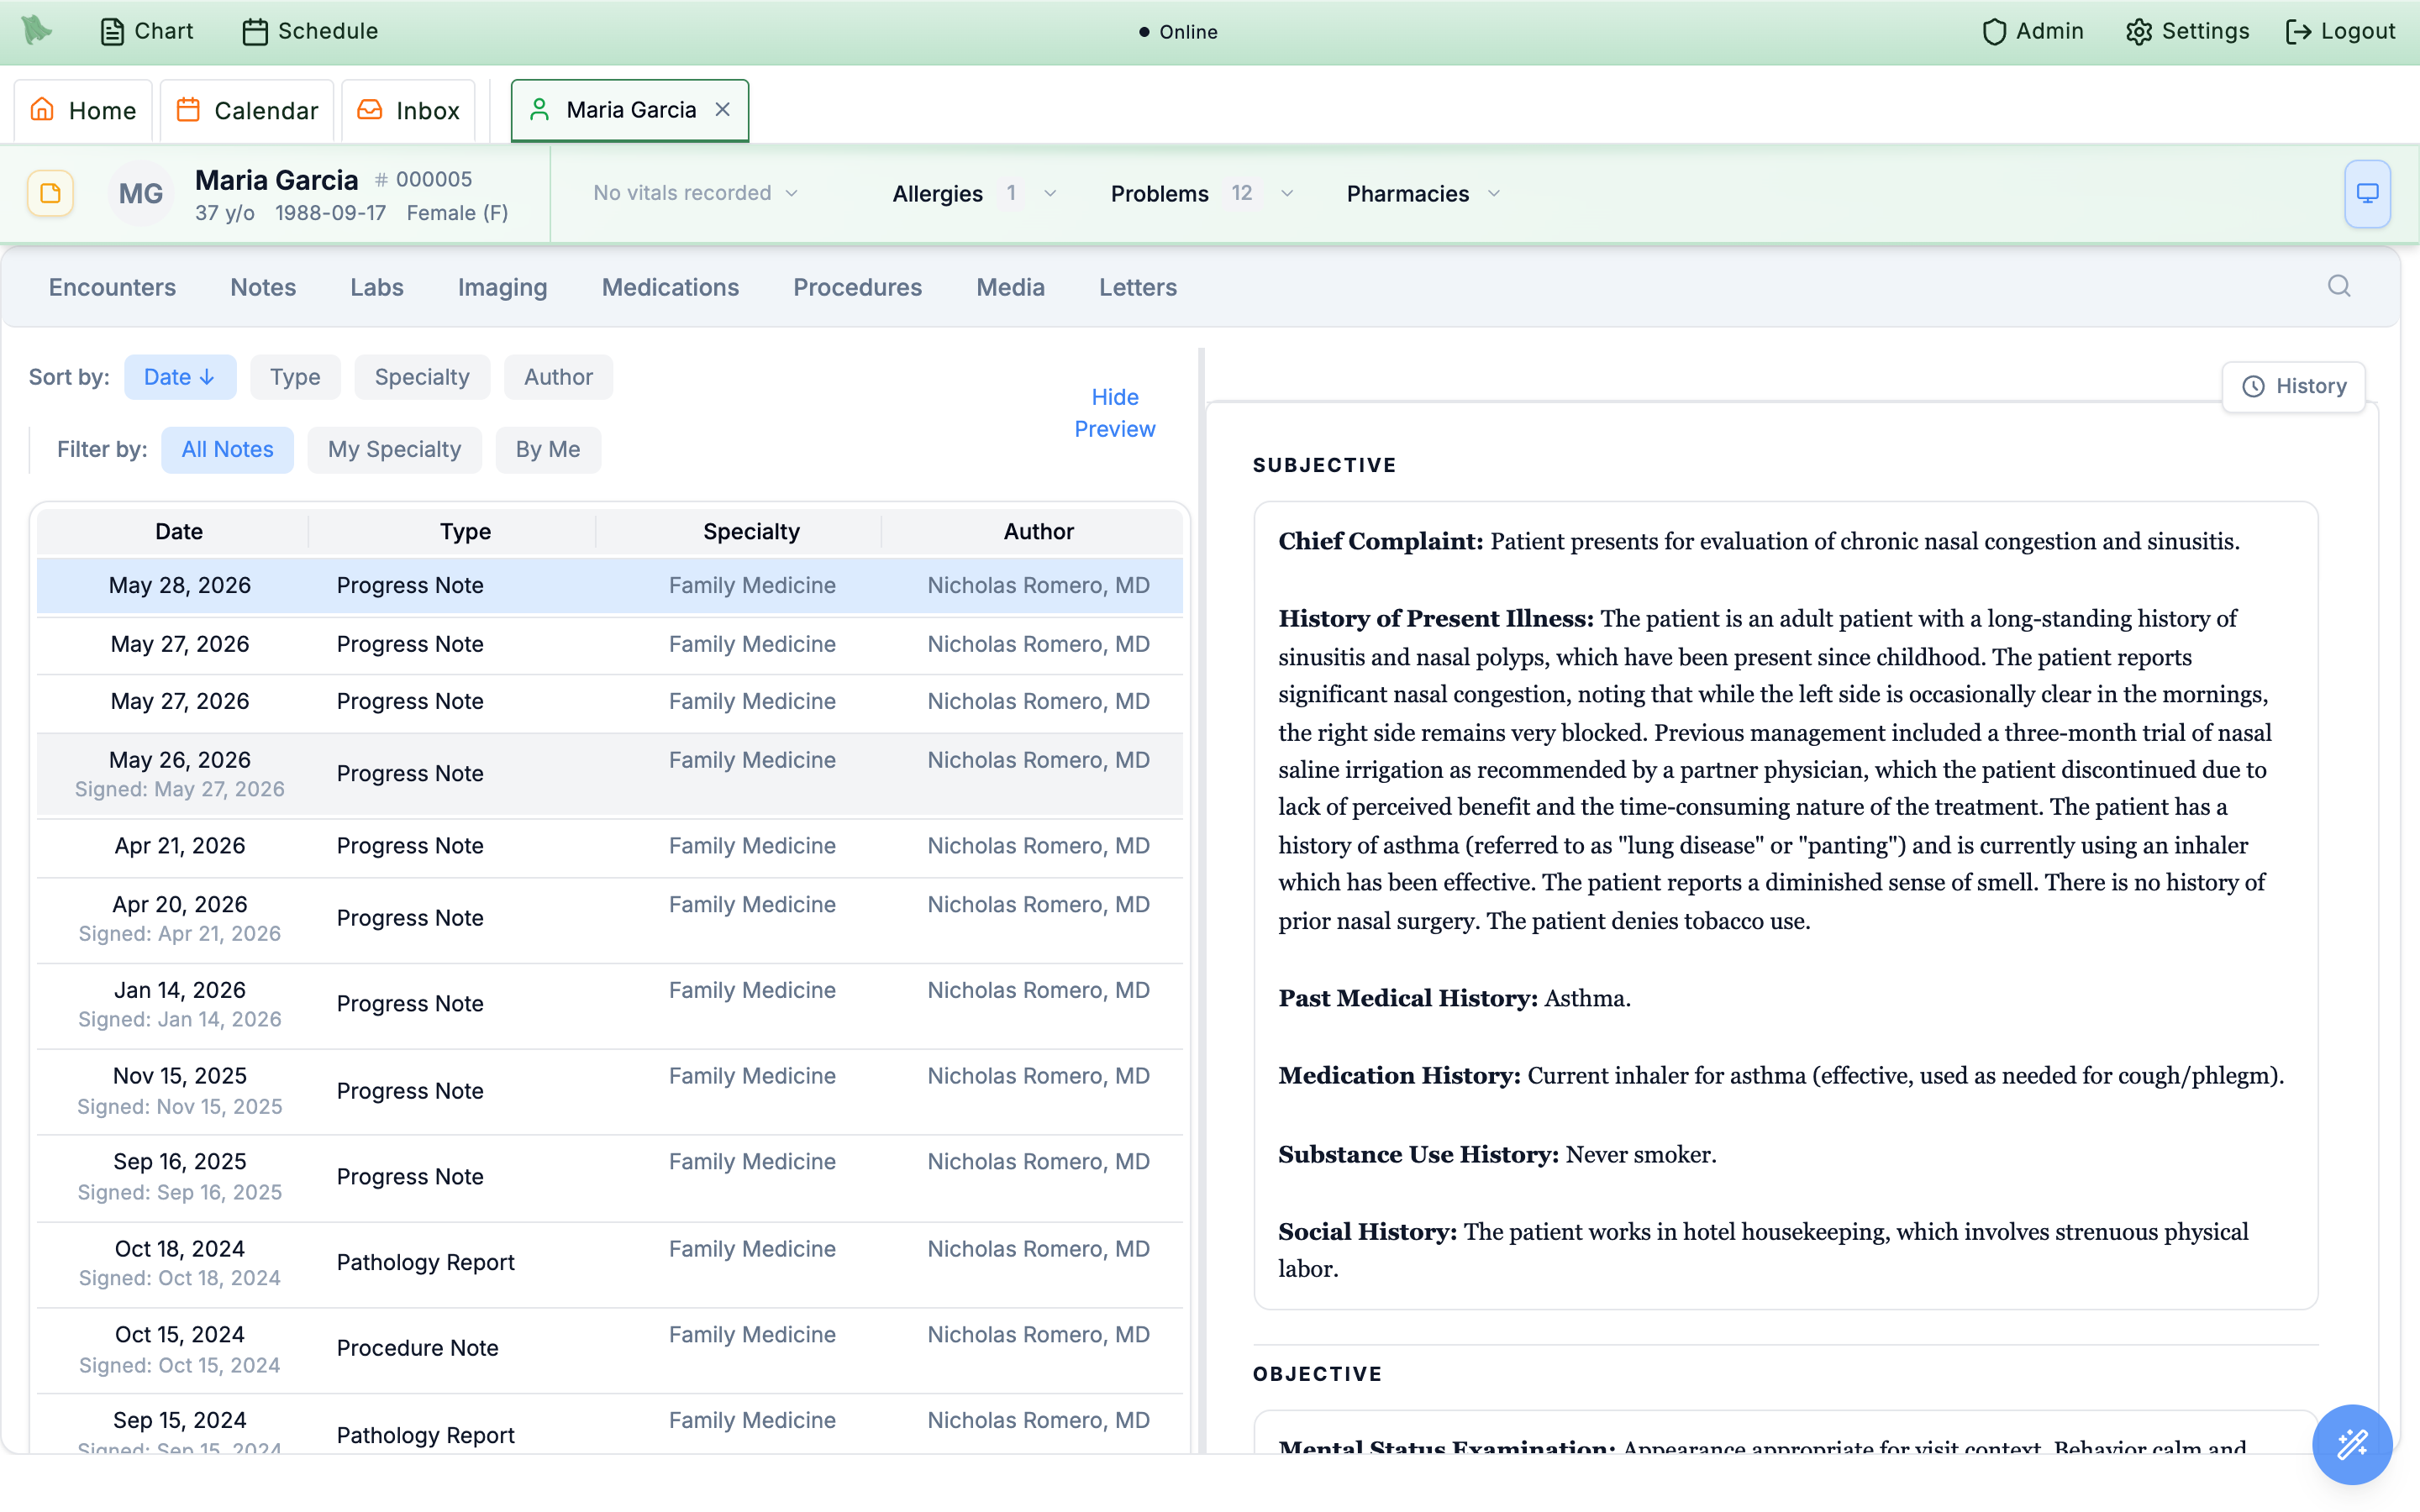Click the Date column header
The image size is (2420, 1512).
click(179, 531)
